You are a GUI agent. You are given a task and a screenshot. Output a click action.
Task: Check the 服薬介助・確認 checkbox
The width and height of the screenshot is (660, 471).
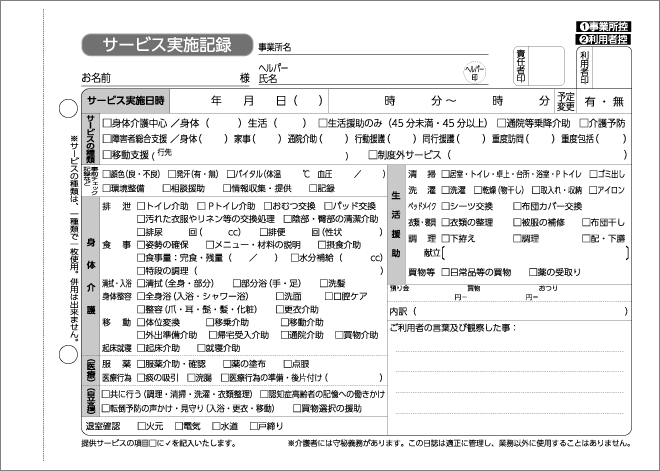tap(141, 364)
